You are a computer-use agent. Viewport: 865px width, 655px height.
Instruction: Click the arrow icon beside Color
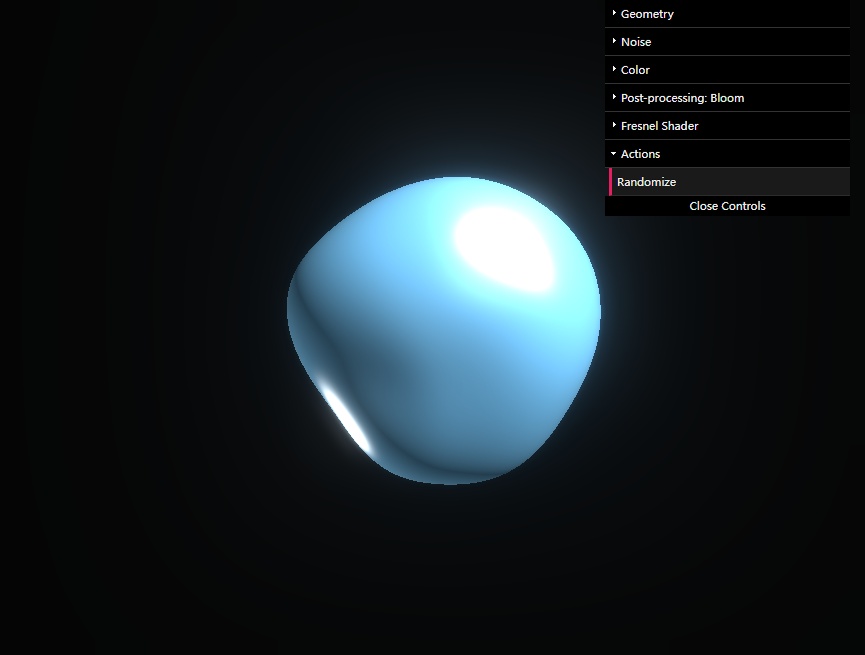[614, 69]
